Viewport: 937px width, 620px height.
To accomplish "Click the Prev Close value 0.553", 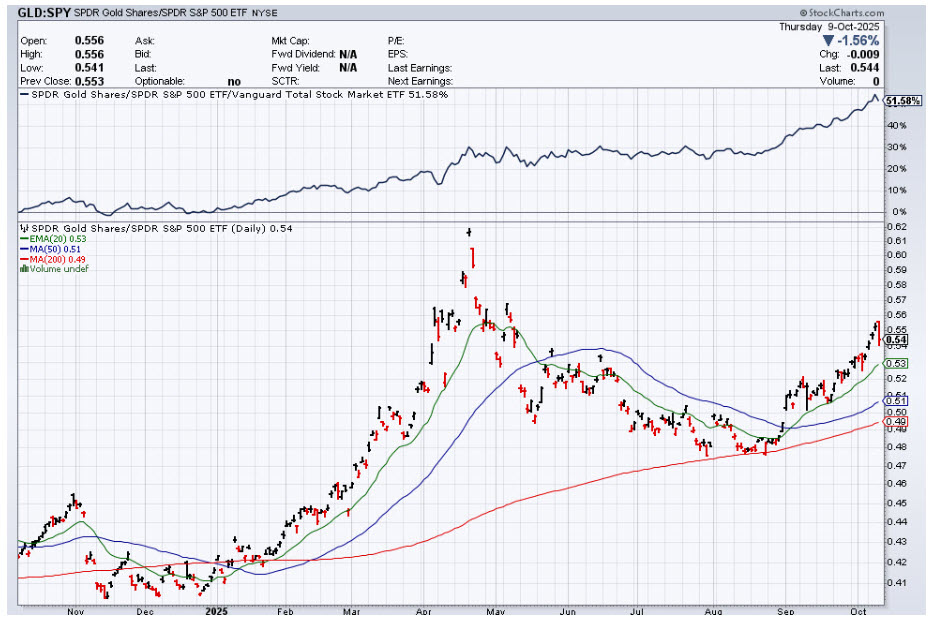I will (90, 81).
